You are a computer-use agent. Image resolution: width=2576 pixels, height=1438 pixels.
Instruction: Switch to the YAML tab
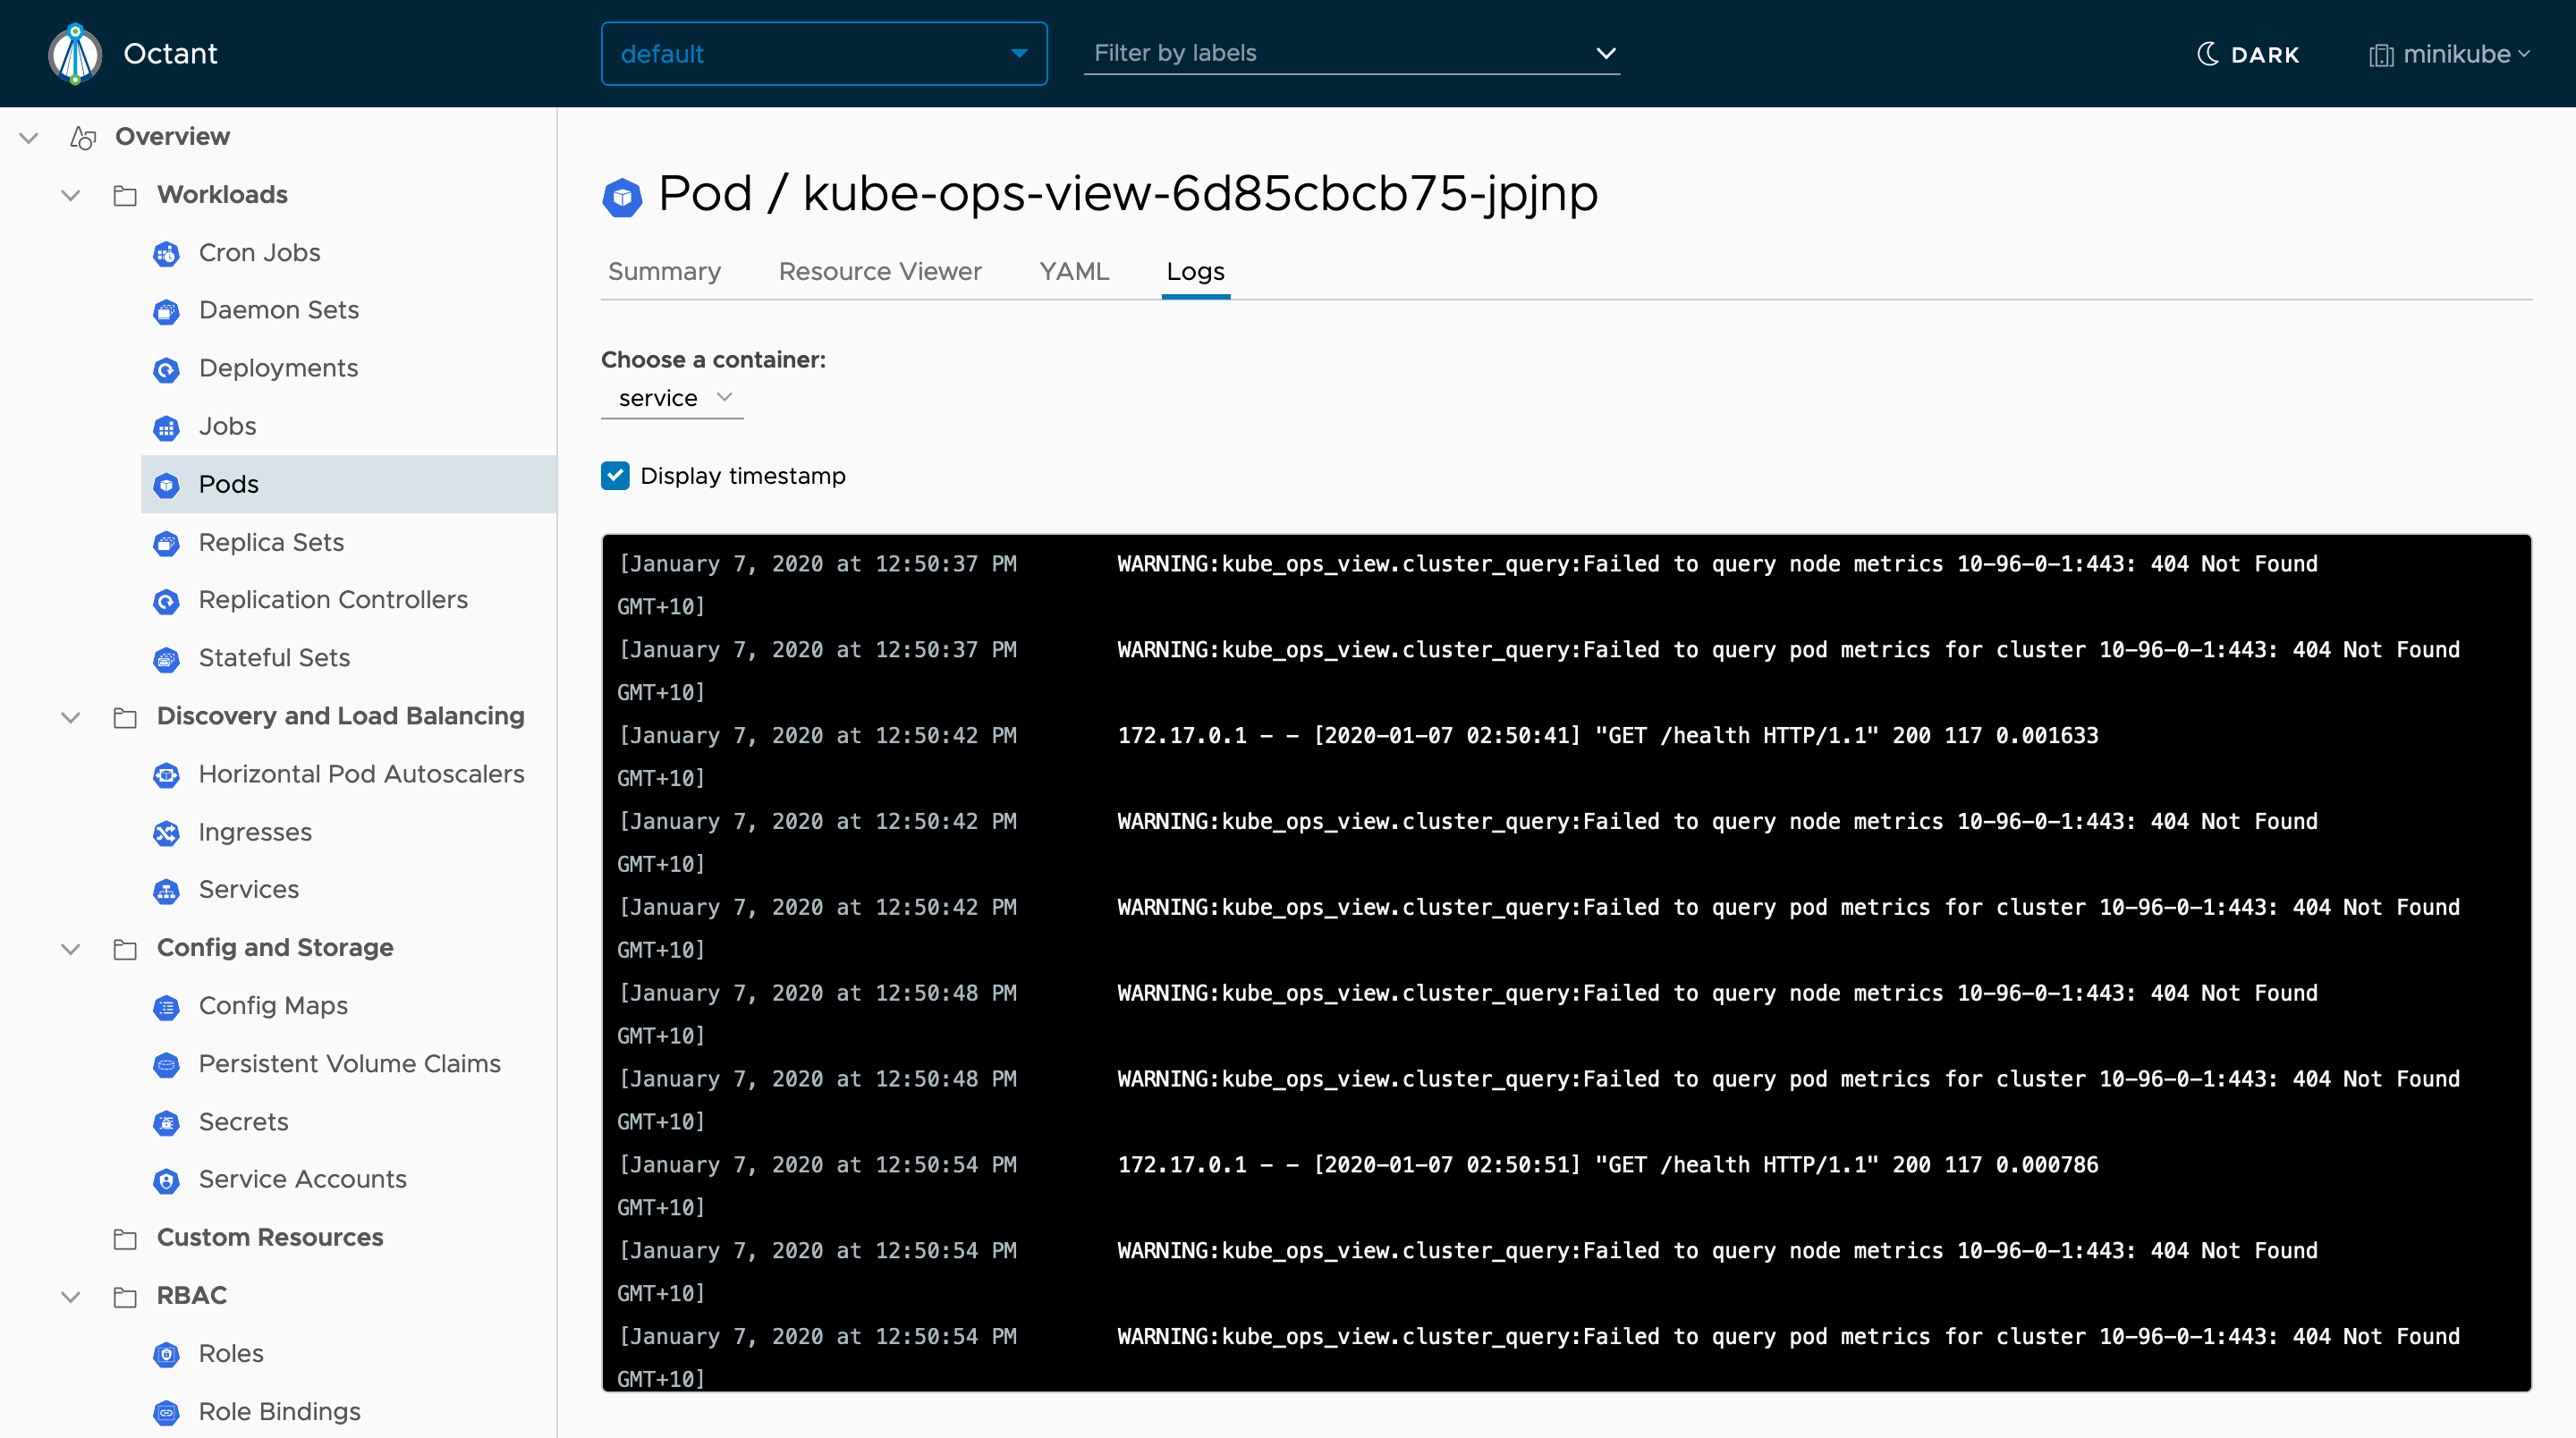point(1073,272)
